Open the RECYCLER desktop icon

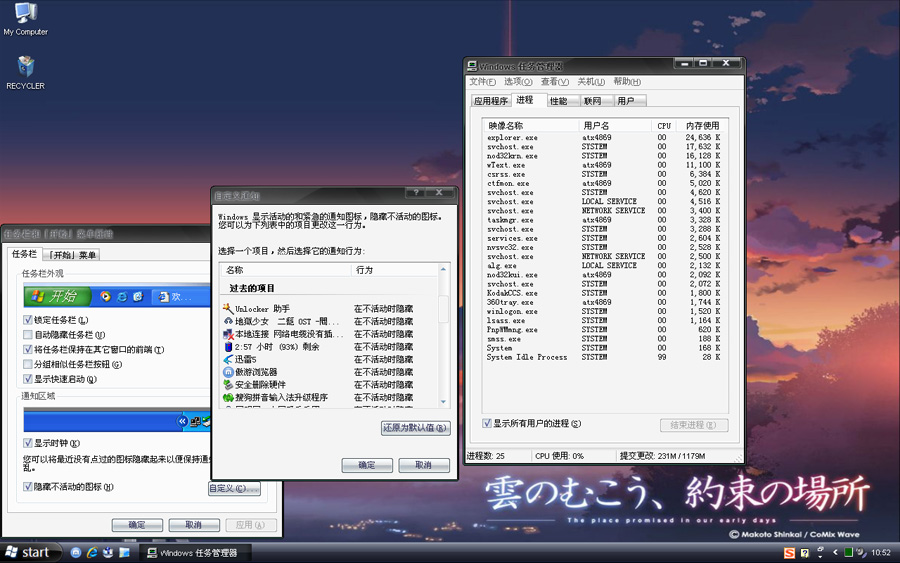coord(25,68)
